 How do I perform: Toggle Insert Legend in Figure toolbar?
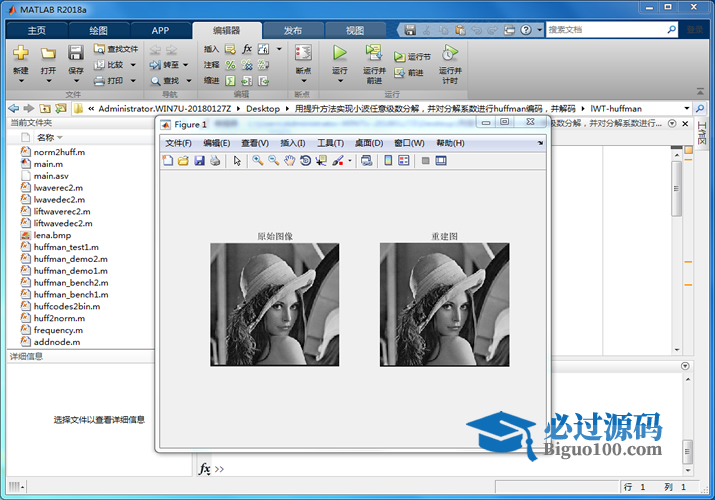click(x=403, y=160)
